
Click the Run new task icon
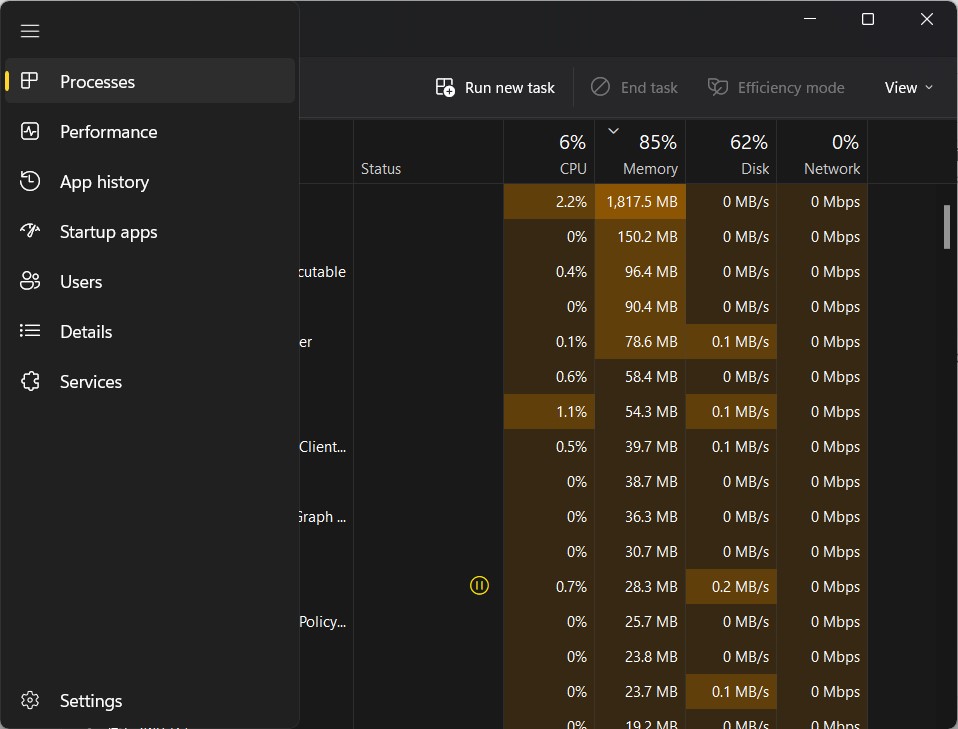click(444, 87)
